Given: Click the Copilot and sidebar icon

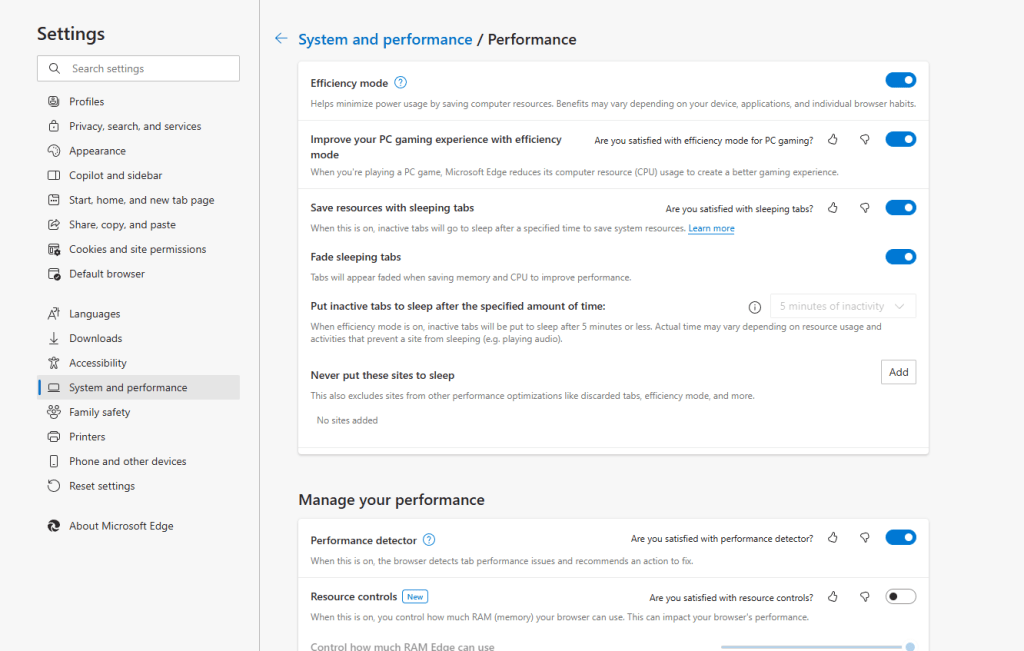Looking at the screenshot, I should [x=54, y=175].
